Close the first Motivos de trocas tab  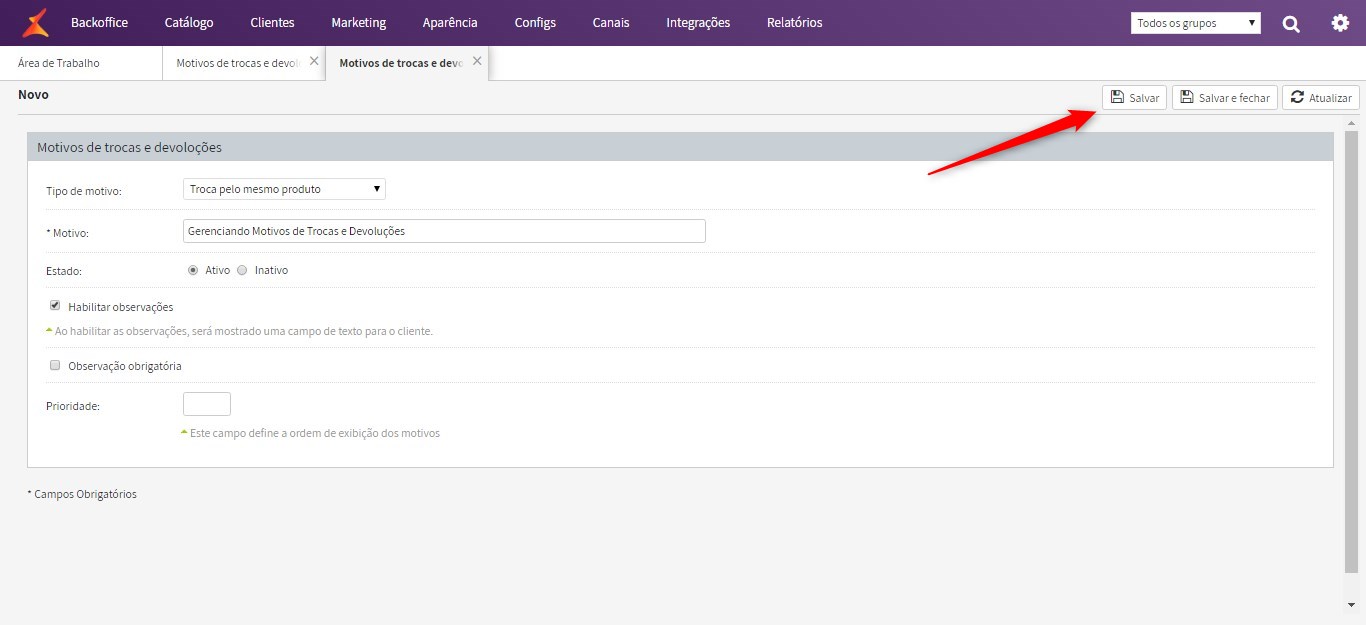[314, 61]
